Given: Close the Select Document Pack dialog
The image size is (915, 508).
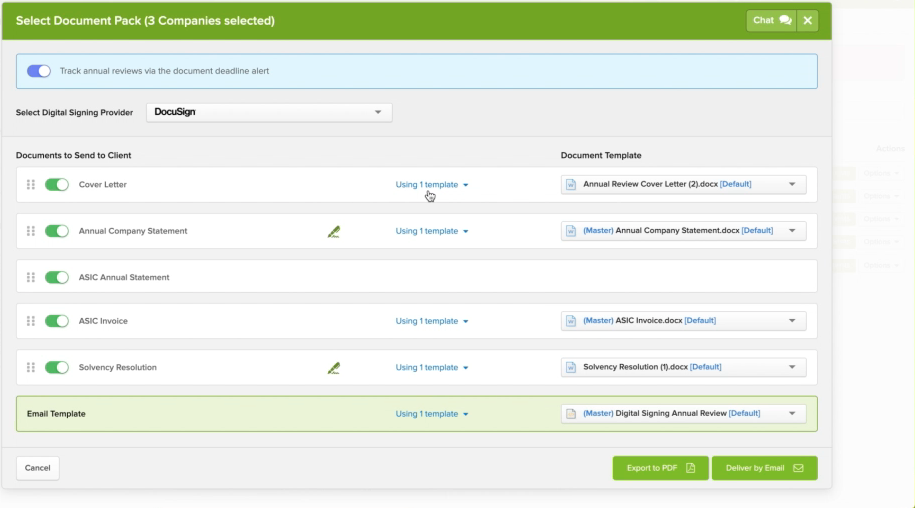Looking at the screenshot, I should coord(808,20).
